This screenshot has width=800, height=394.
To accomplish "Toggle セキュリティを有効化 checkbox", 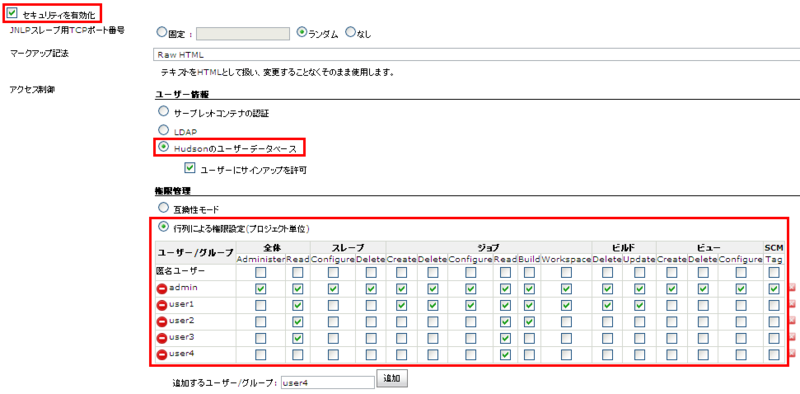I will tap(12, 12).
